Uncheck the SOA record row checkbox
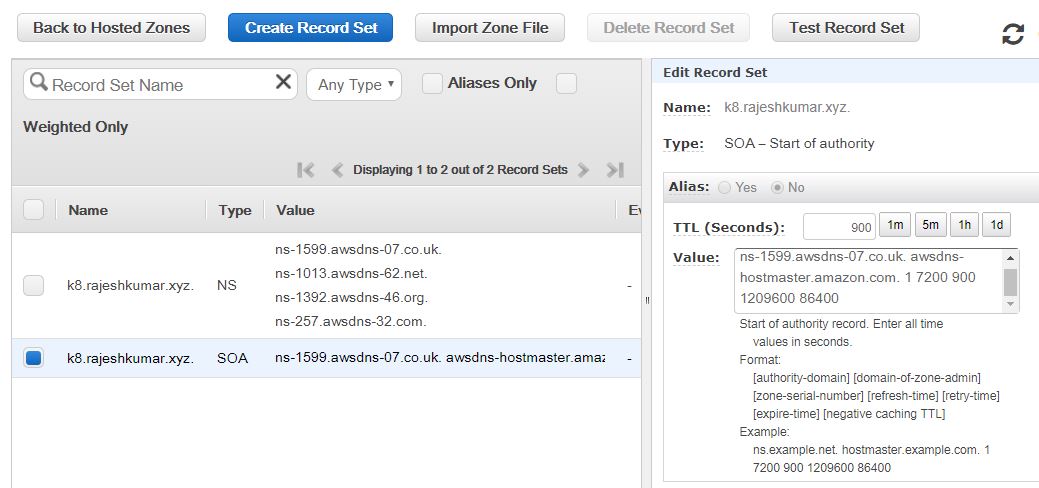 click(x=34, y=357)
